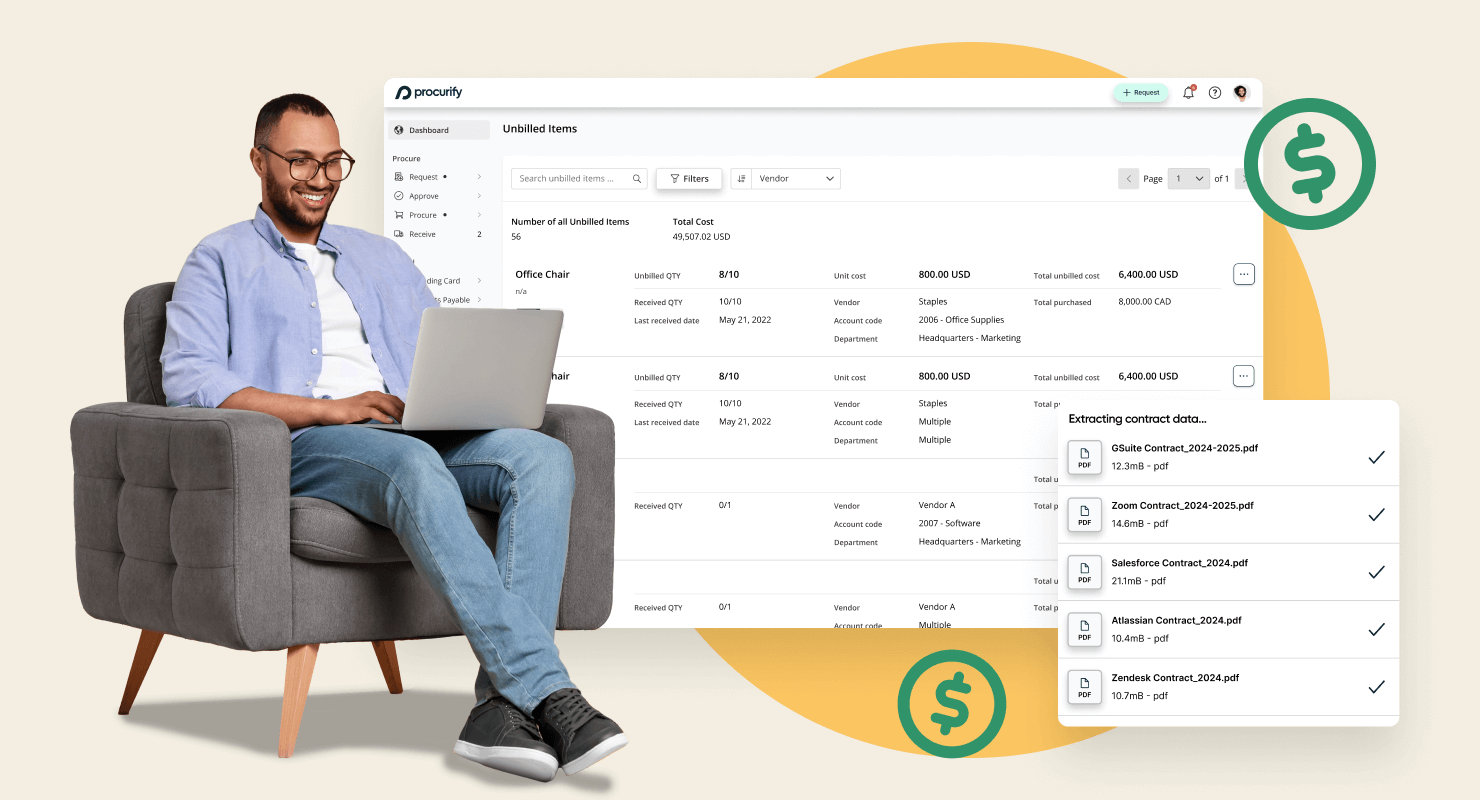Select GSuite Contract_2024-2025.pdf file name

click(x=1184, y=448)
